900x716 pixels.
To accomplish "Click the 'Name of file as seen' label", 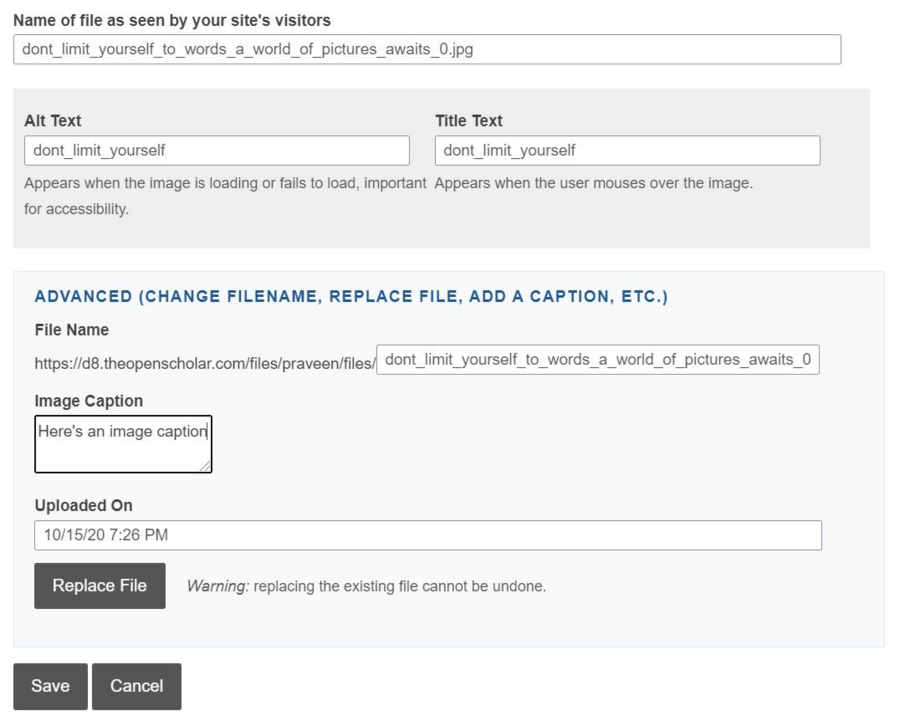I will (x=172, y=20).
